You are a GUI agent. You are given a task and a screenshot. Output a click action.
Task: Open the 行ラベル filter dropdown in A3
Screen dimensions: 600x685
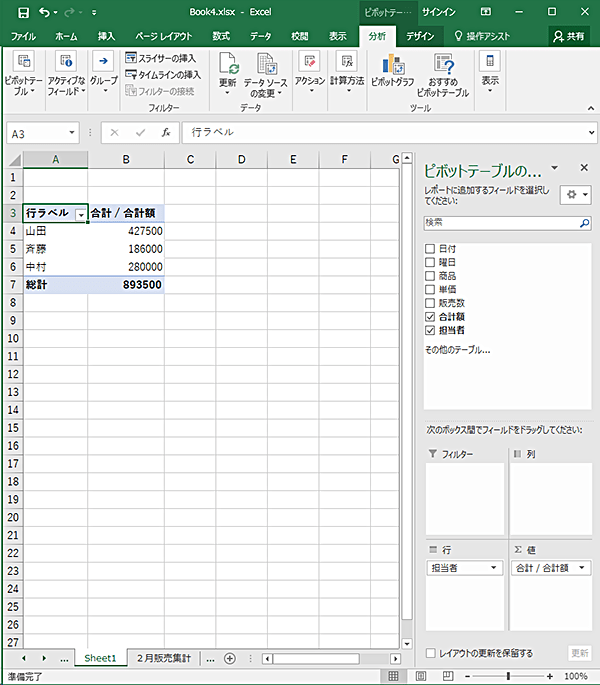(81, 214)
